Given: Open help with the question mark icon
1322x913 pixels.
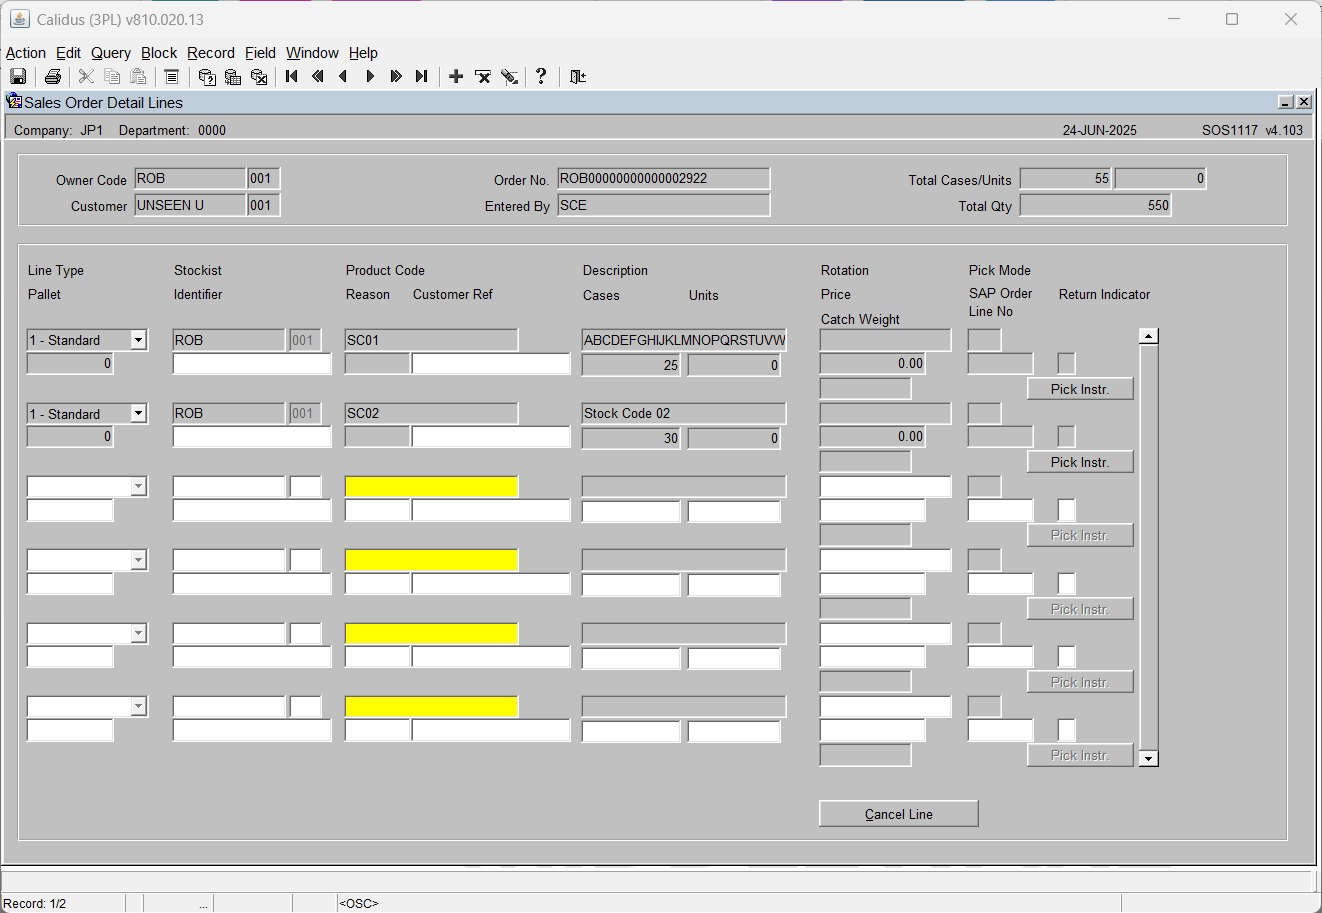Looking at the screenshot, I should [x=541, y=77].
